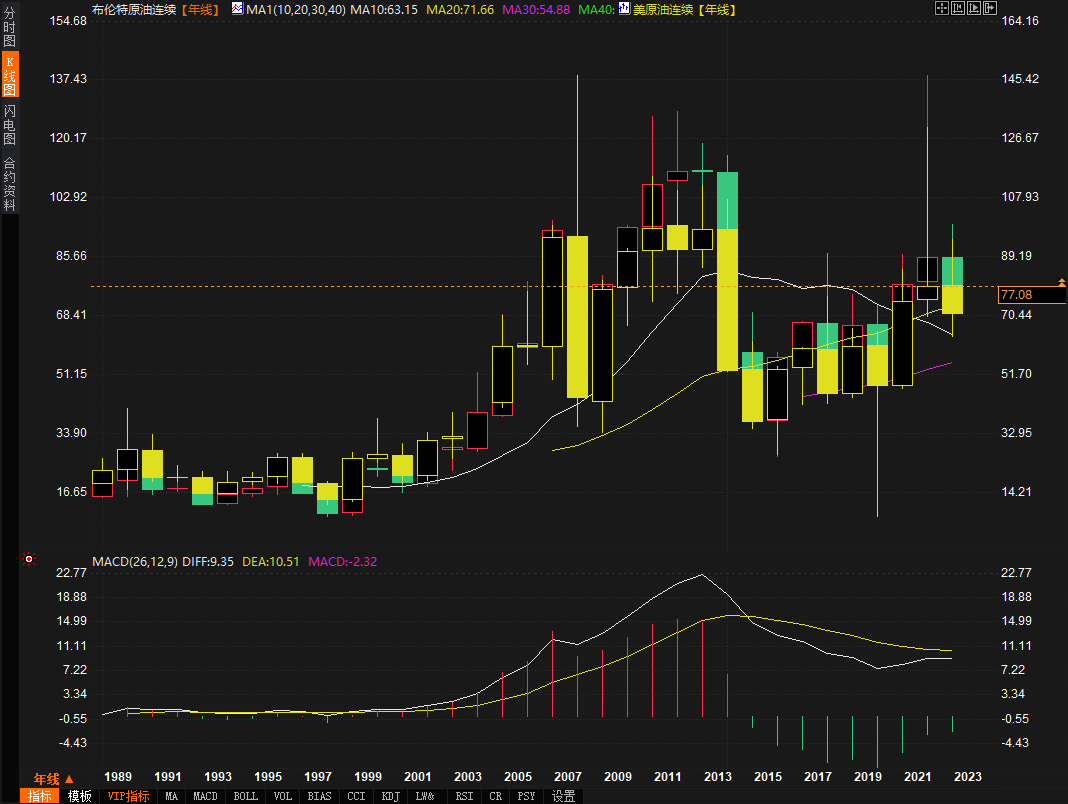Open the 闪电图 view
The image size is (1068, 804).
(9, 125)
